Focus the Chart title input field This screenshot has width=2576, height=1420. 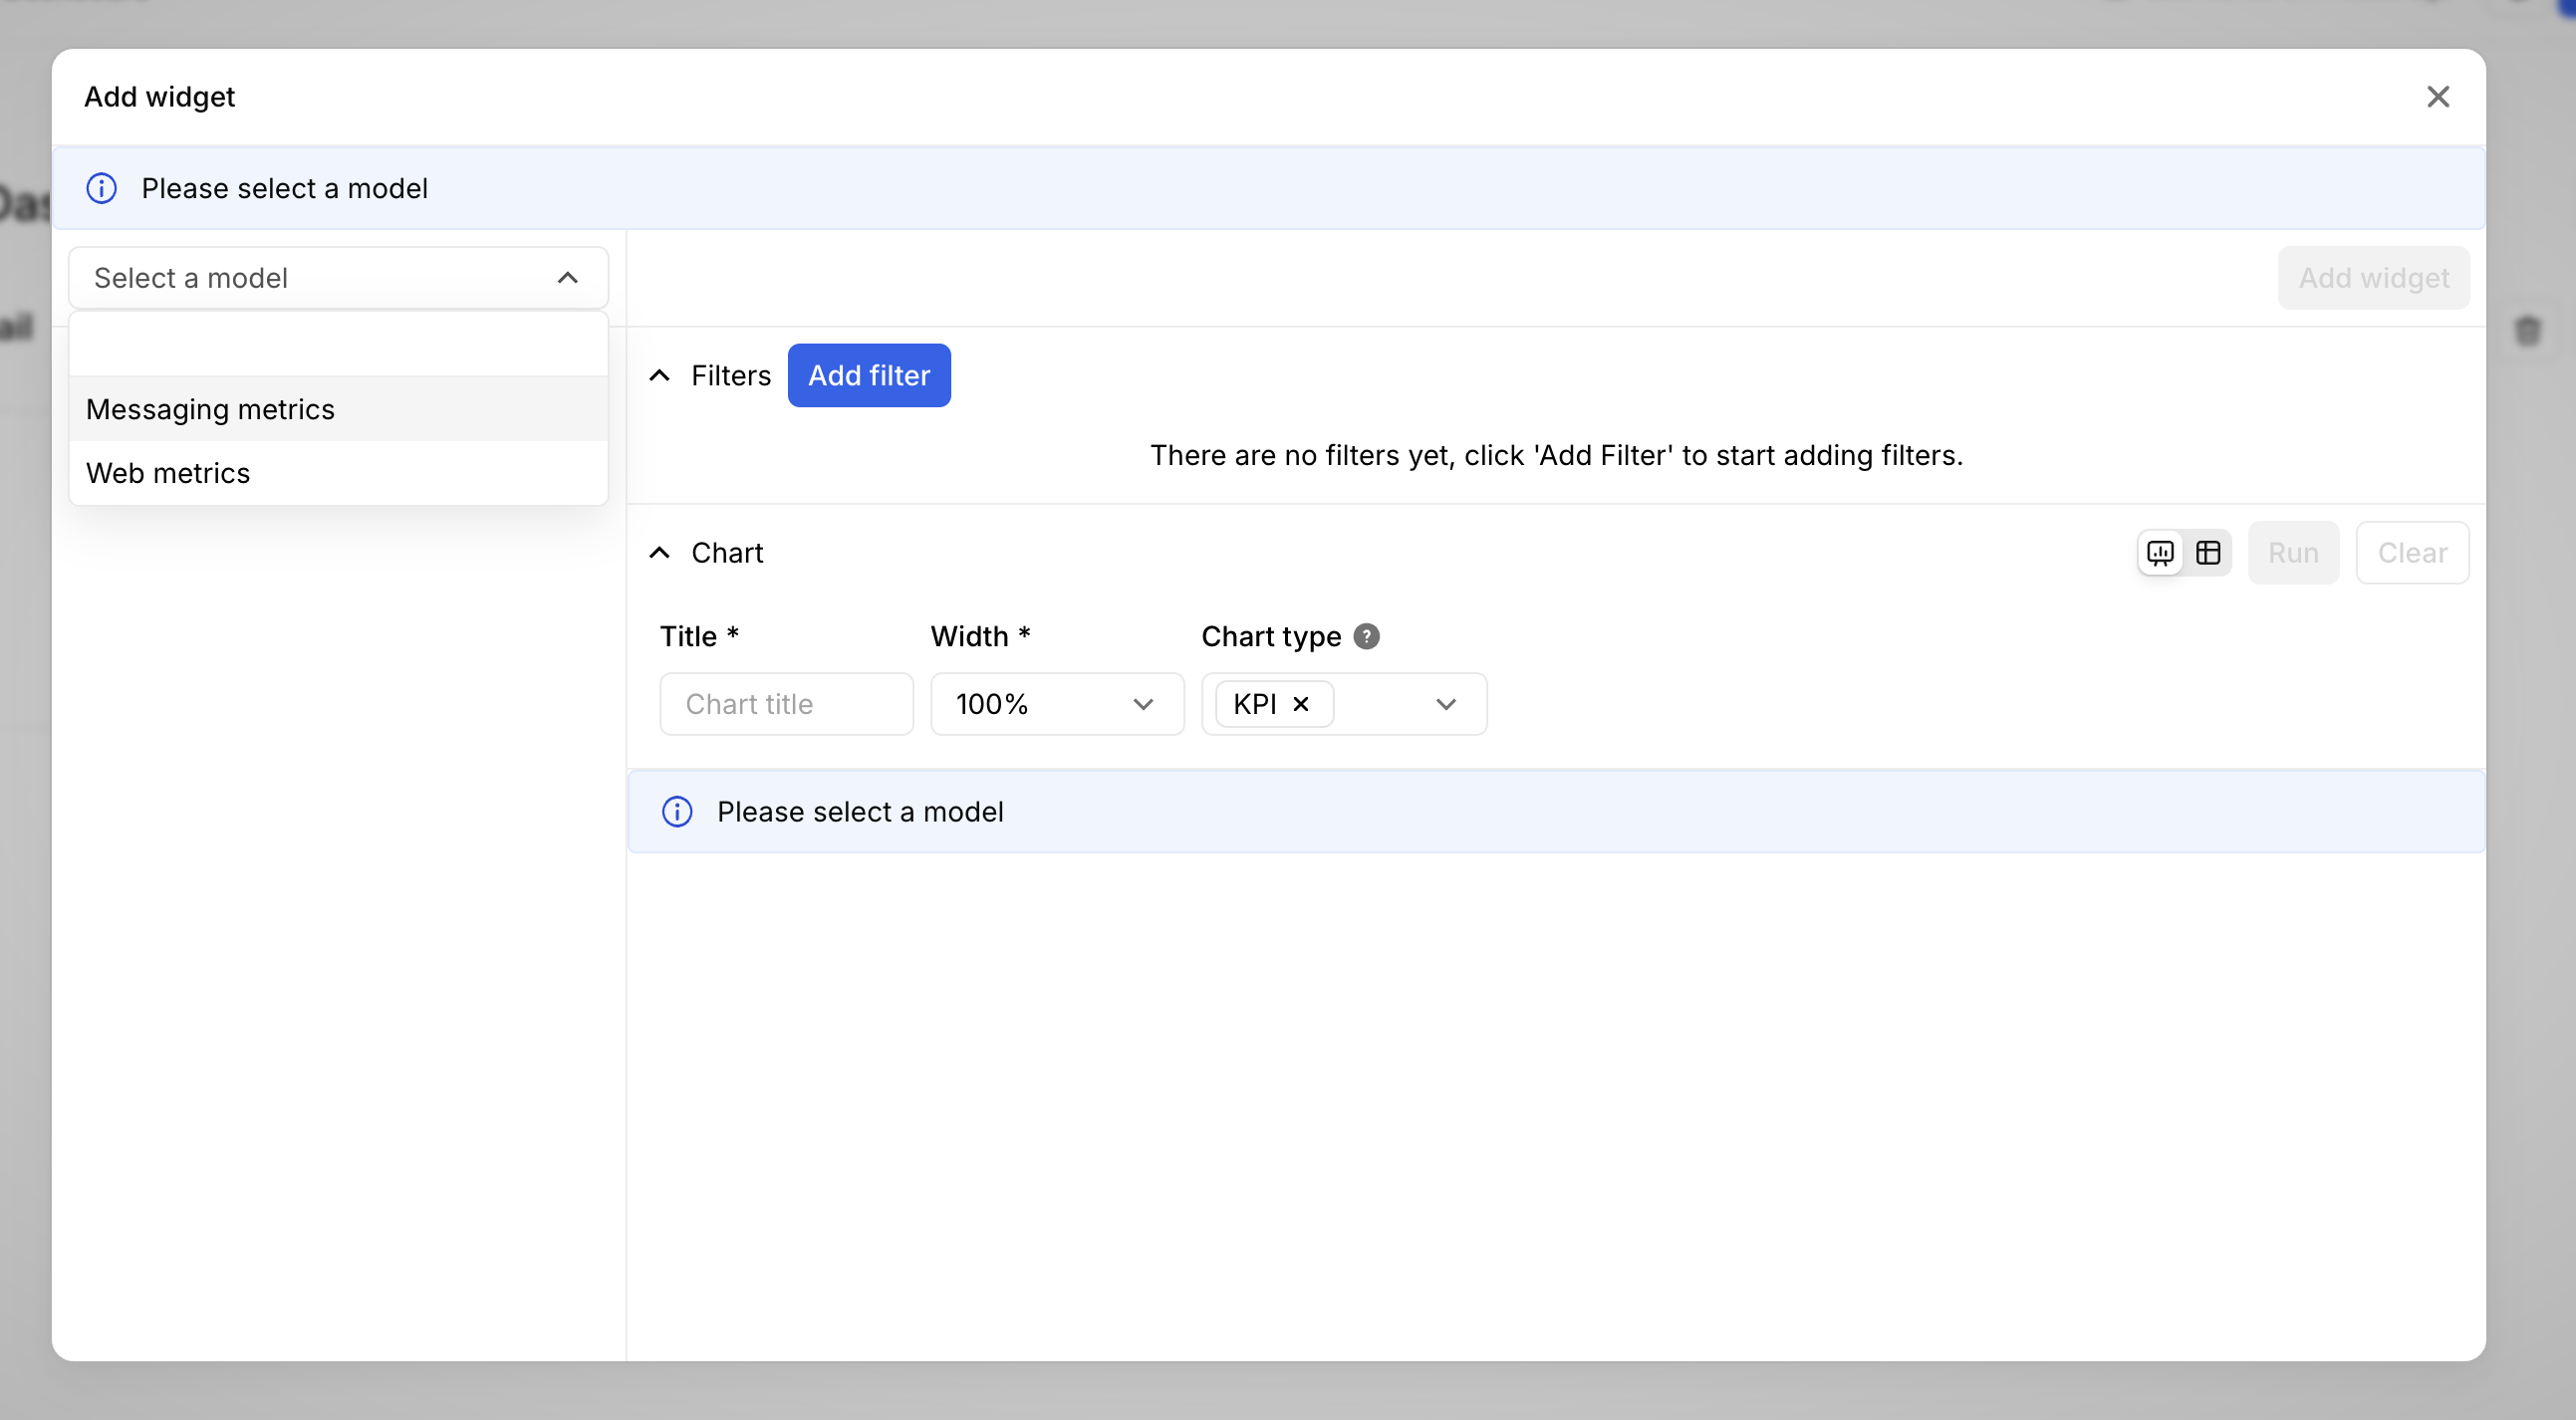[x=786, y=704]
